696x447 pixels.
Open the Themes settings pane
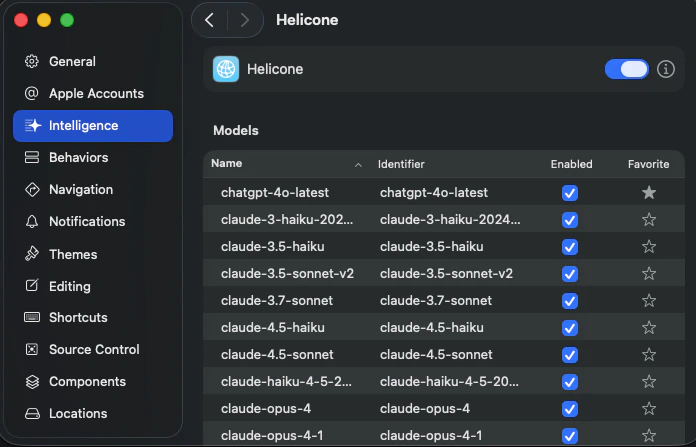[x=93, y=254]
